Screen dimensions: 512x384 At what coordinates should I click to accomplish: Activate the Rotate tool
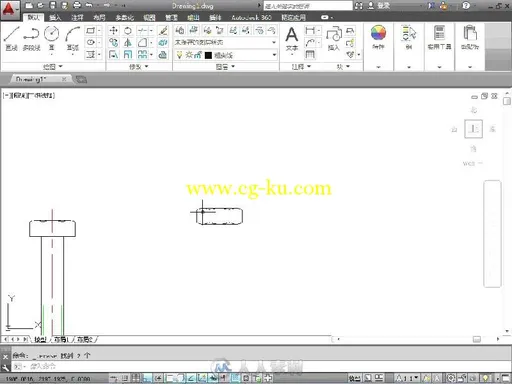[x=128, y=31]
